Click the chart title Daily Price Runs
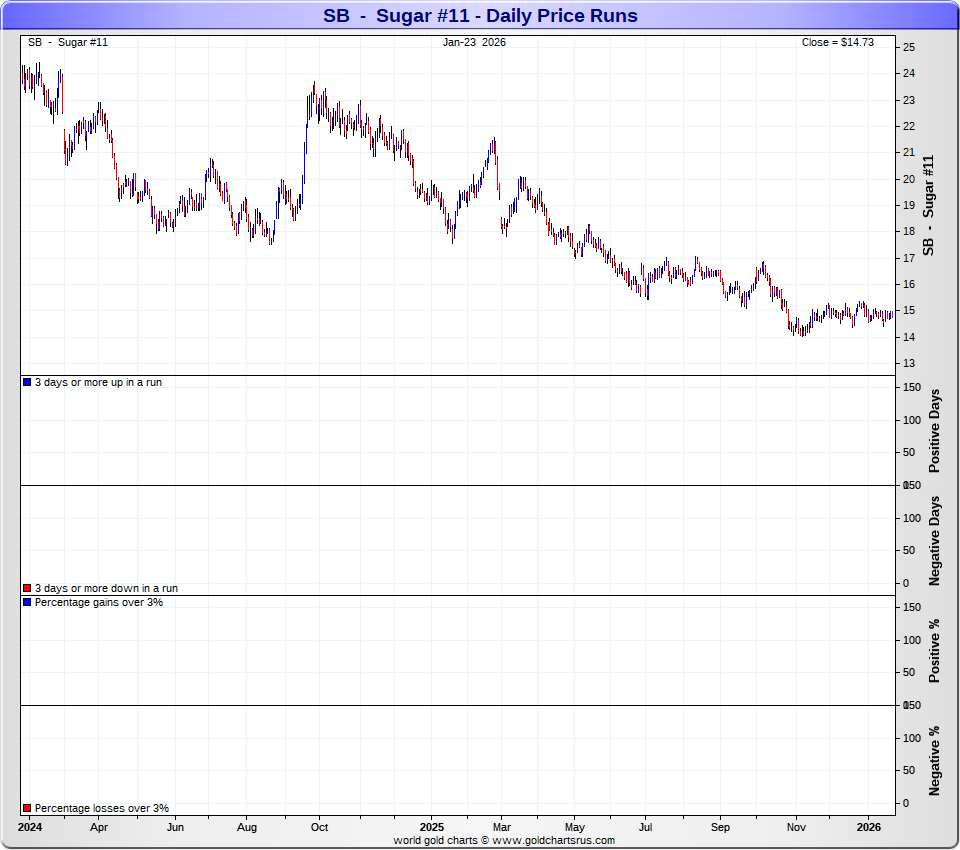 (480, 16)
